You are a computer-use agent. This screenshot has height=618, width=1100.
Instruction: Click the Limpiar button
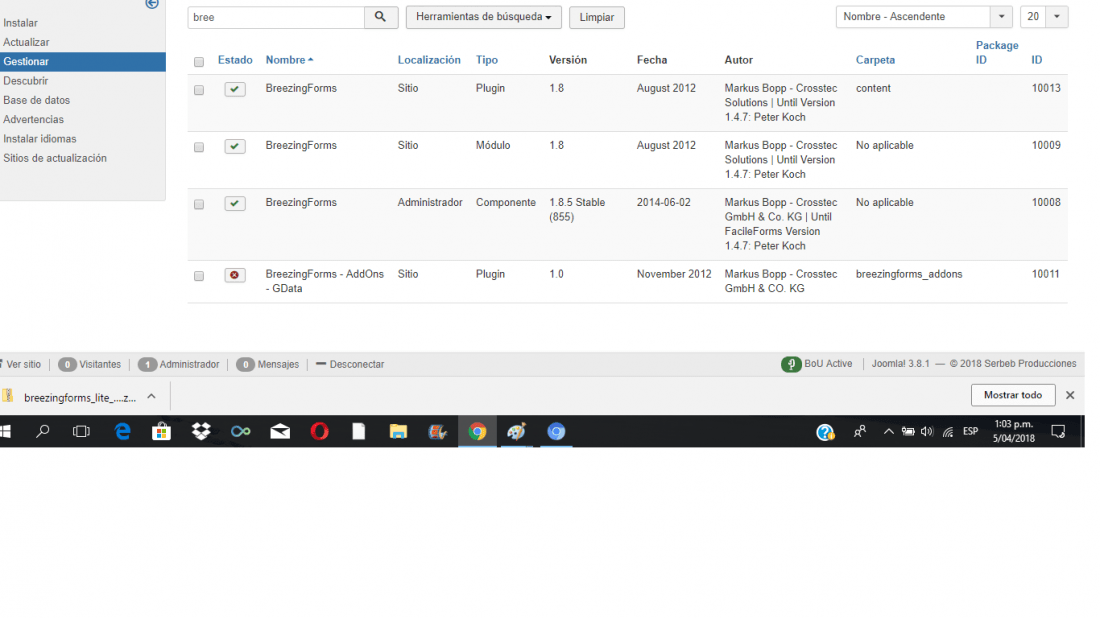596,17
